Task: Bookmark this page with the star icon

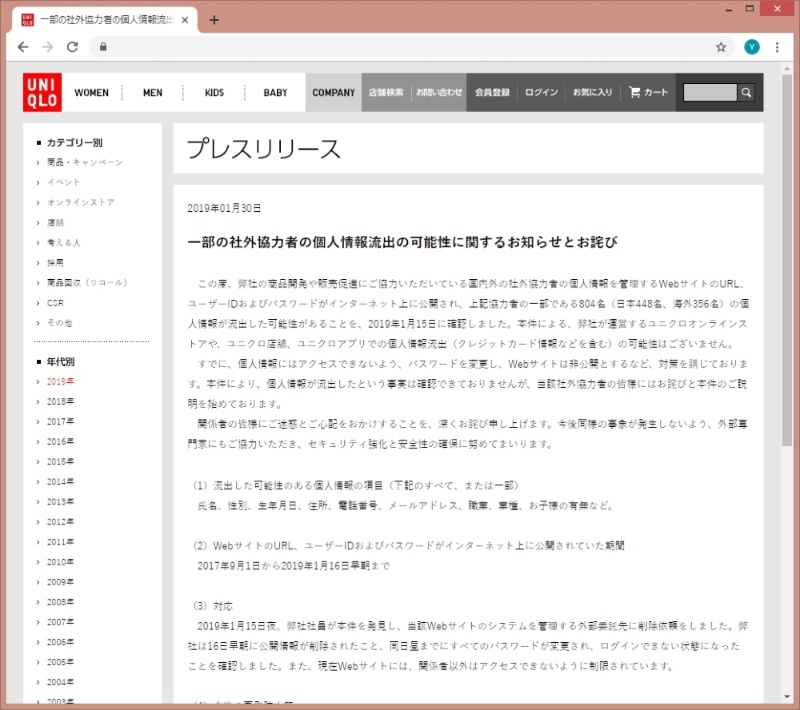Action: click(721, 47)
